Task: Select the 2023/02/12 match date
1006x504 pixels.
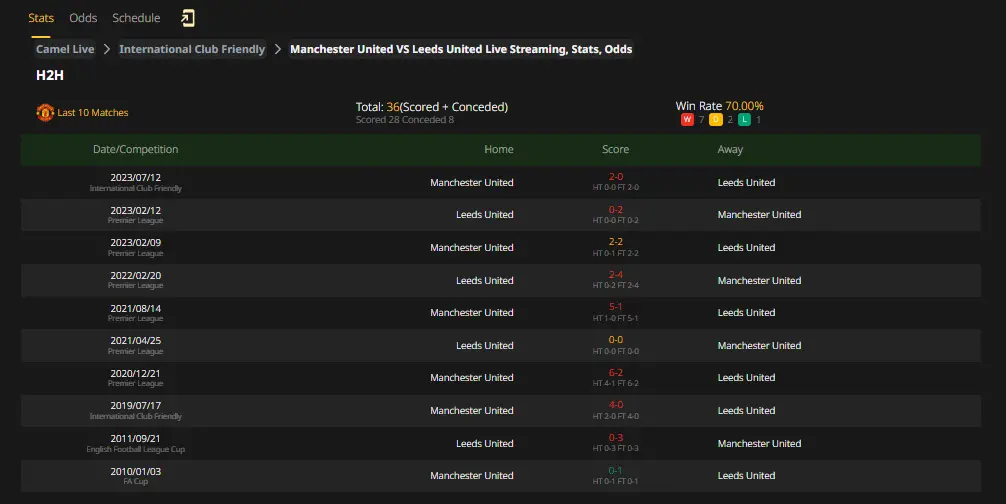Action: click(x=135, y=210)
